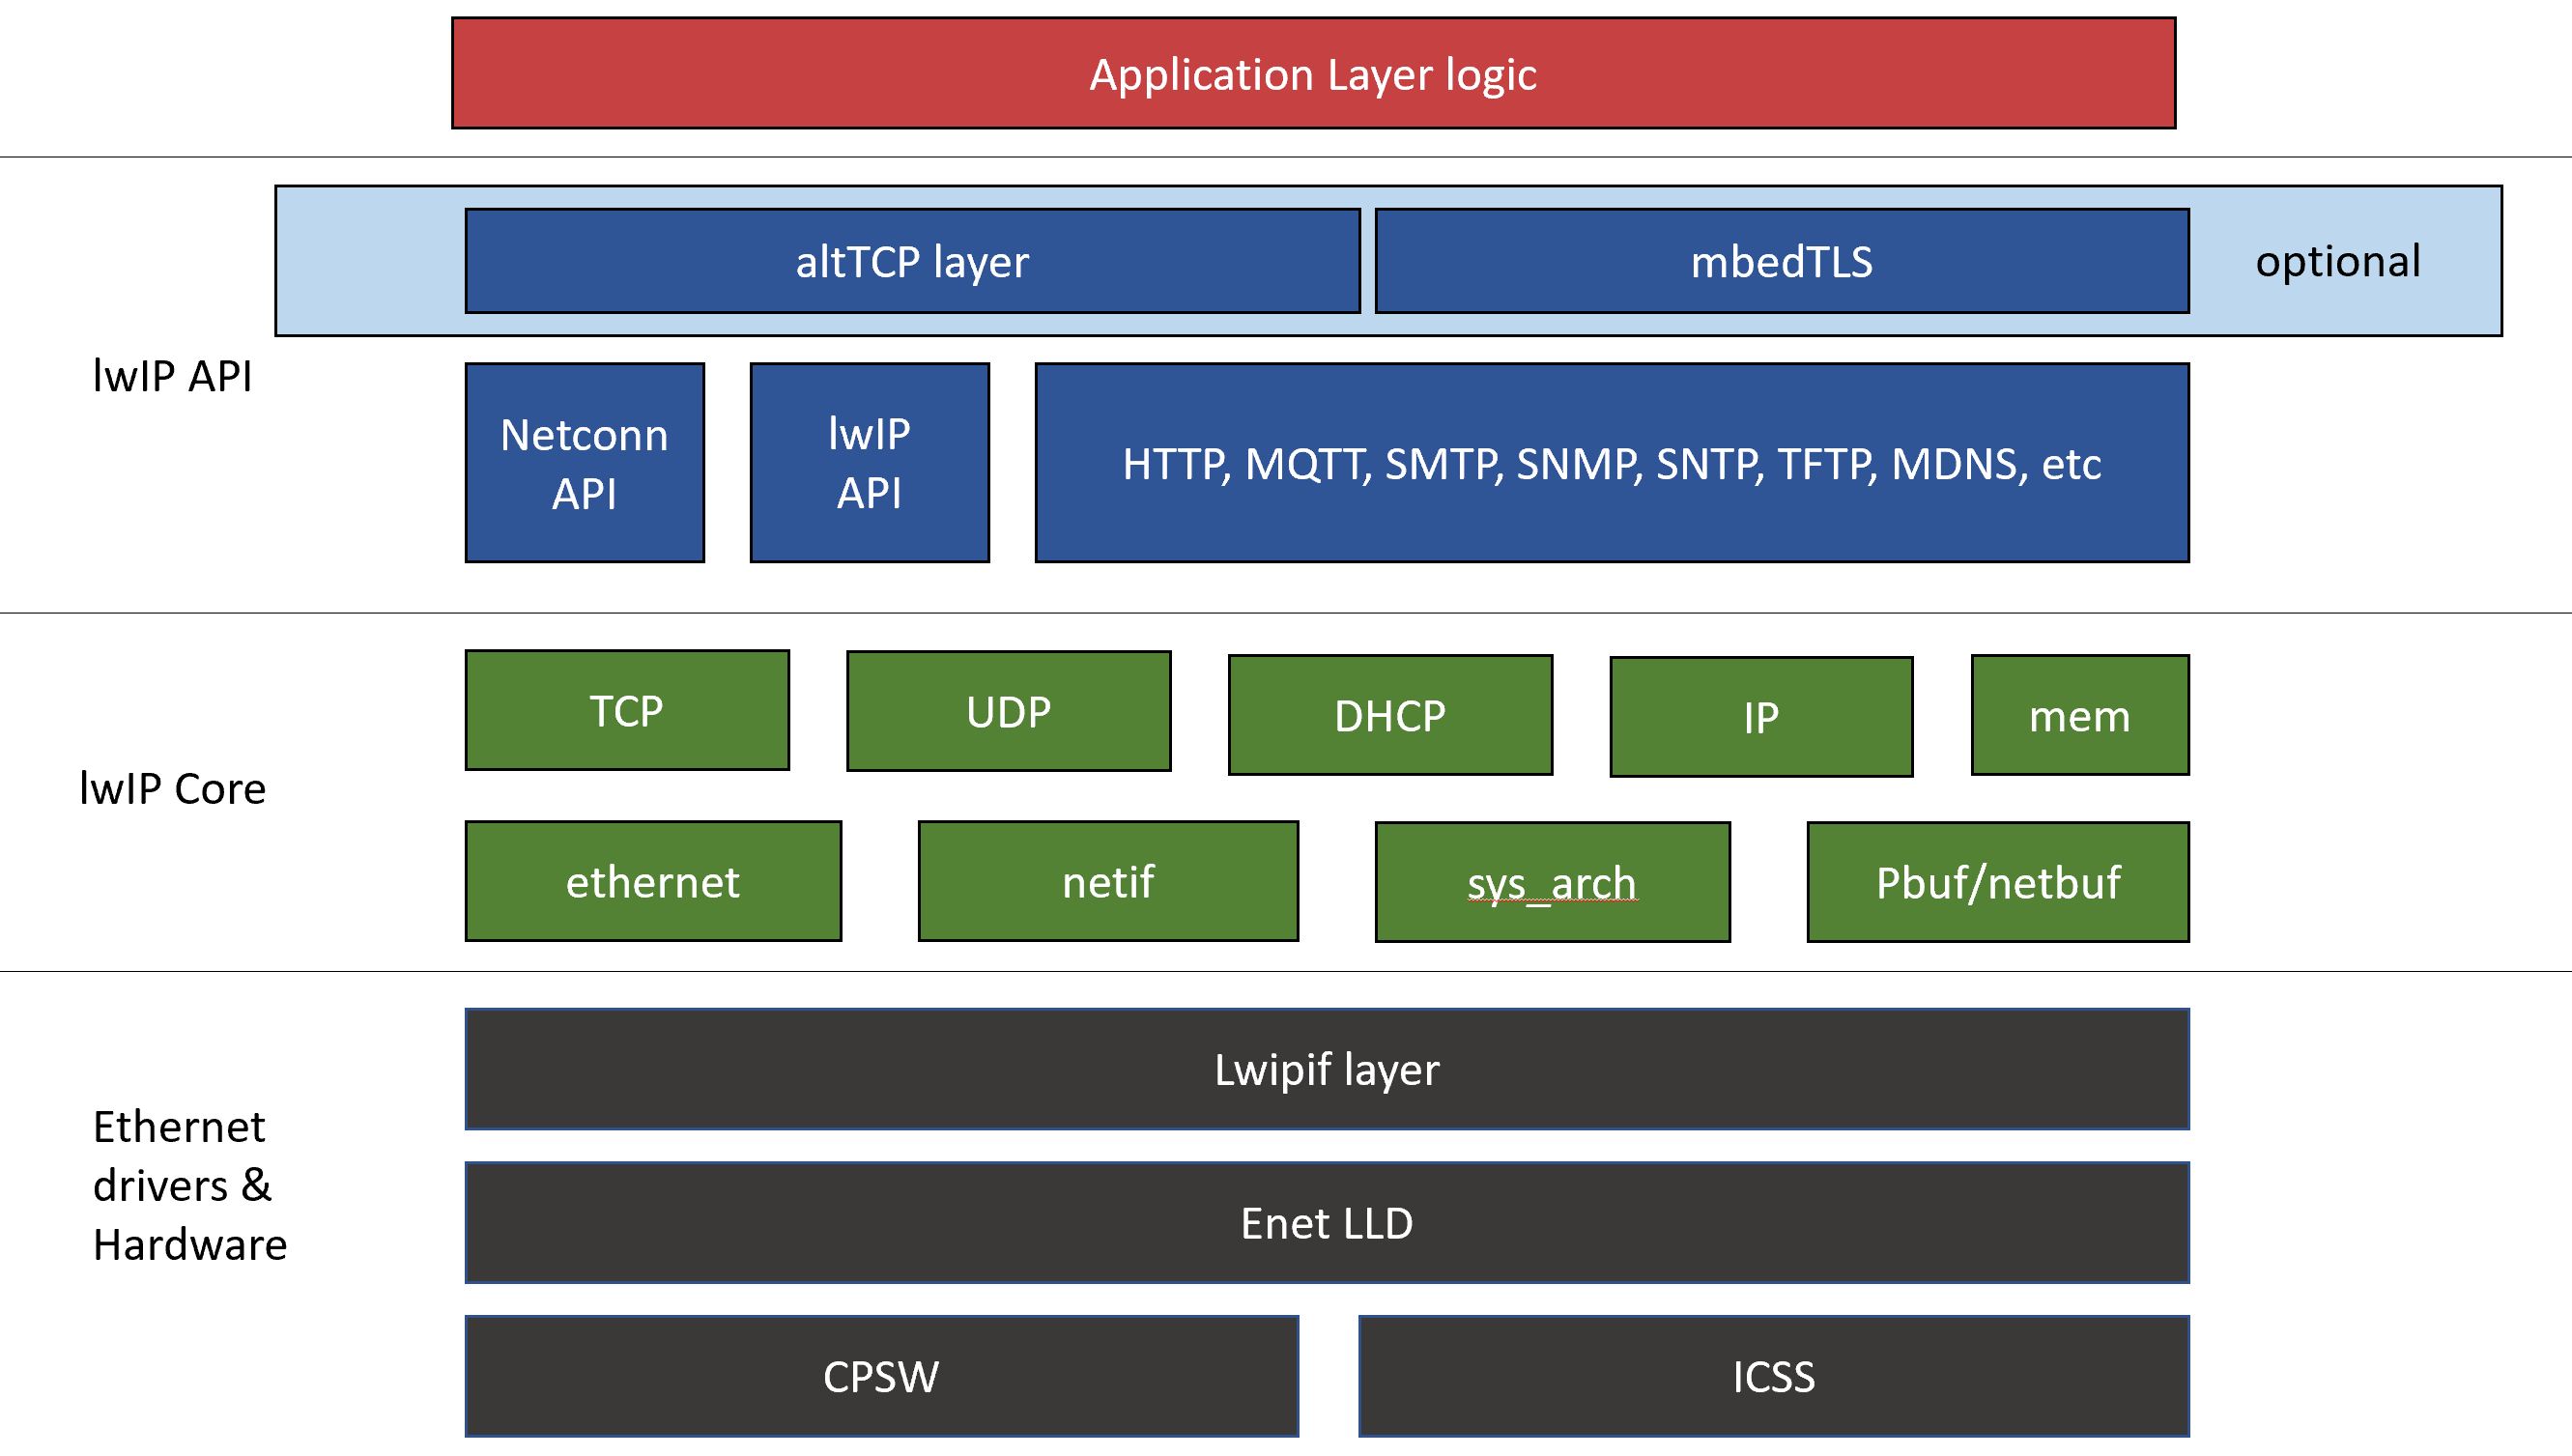Select the sys_arch block
Image resolution: width=2572 pixels, height=1456 pixels.
1552,883
